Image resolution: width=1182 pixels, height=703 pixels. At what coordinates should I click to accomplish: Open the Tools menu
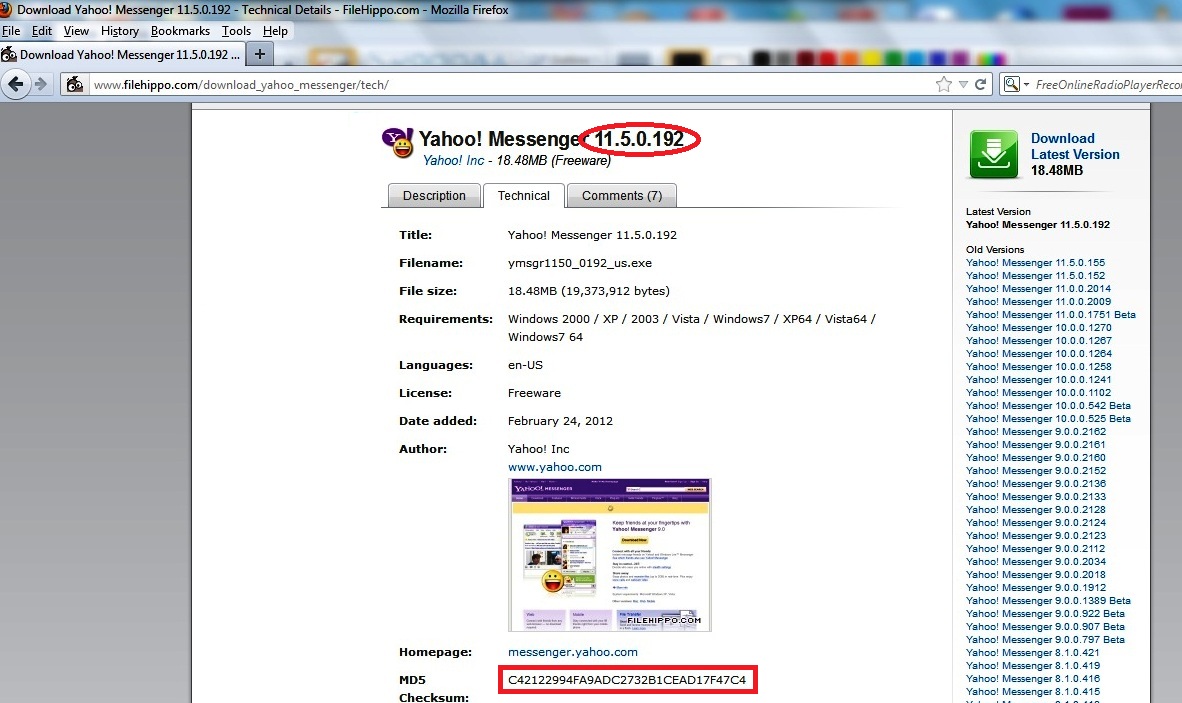[236, 31]
